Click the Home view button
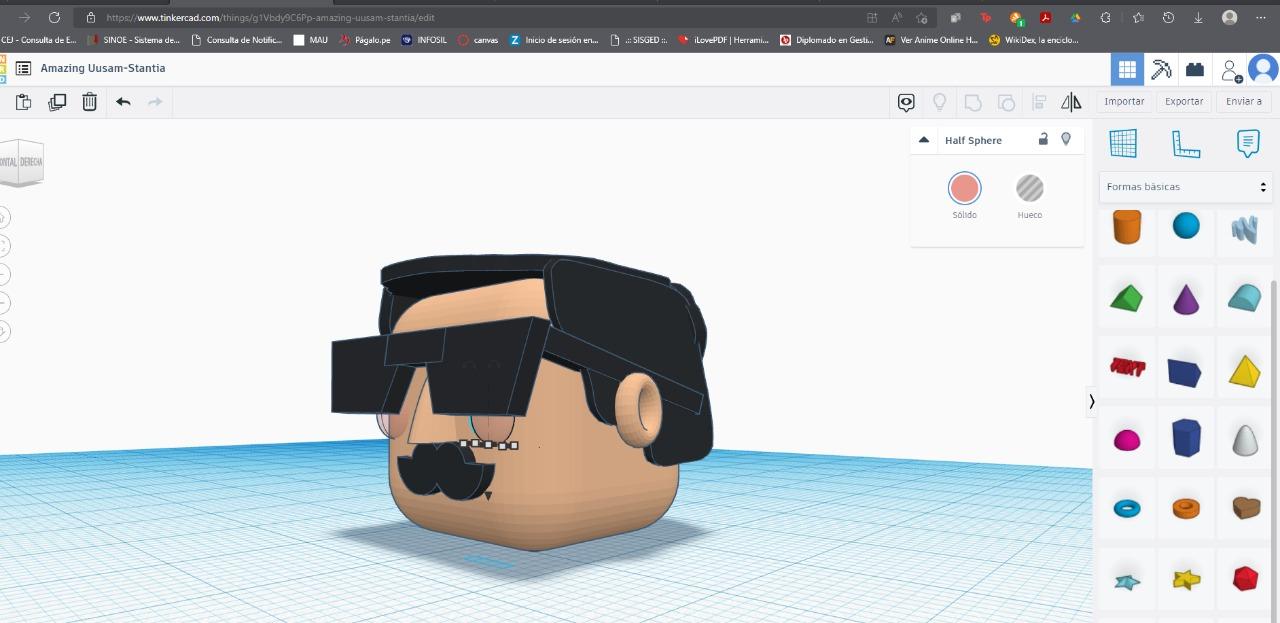 tap(3, 216)
